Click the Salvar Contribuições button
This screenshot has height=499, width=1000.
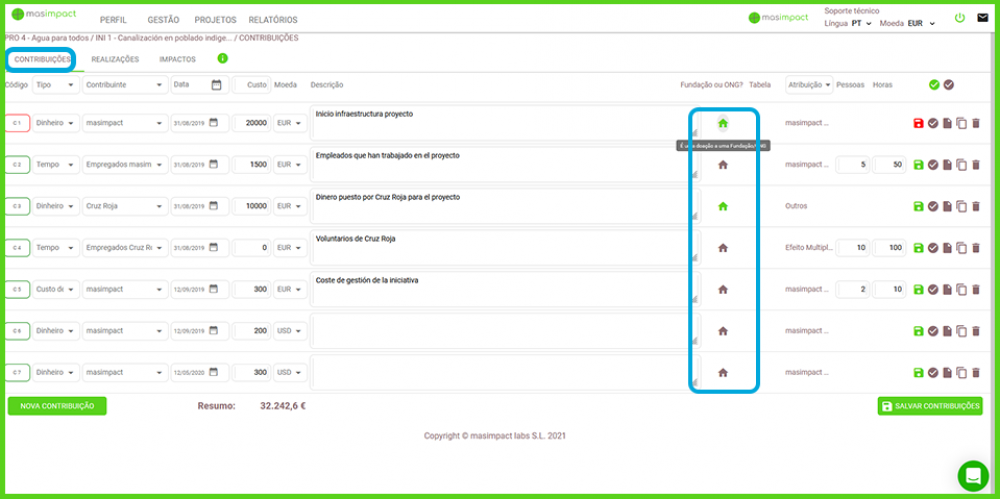point(930,406)
